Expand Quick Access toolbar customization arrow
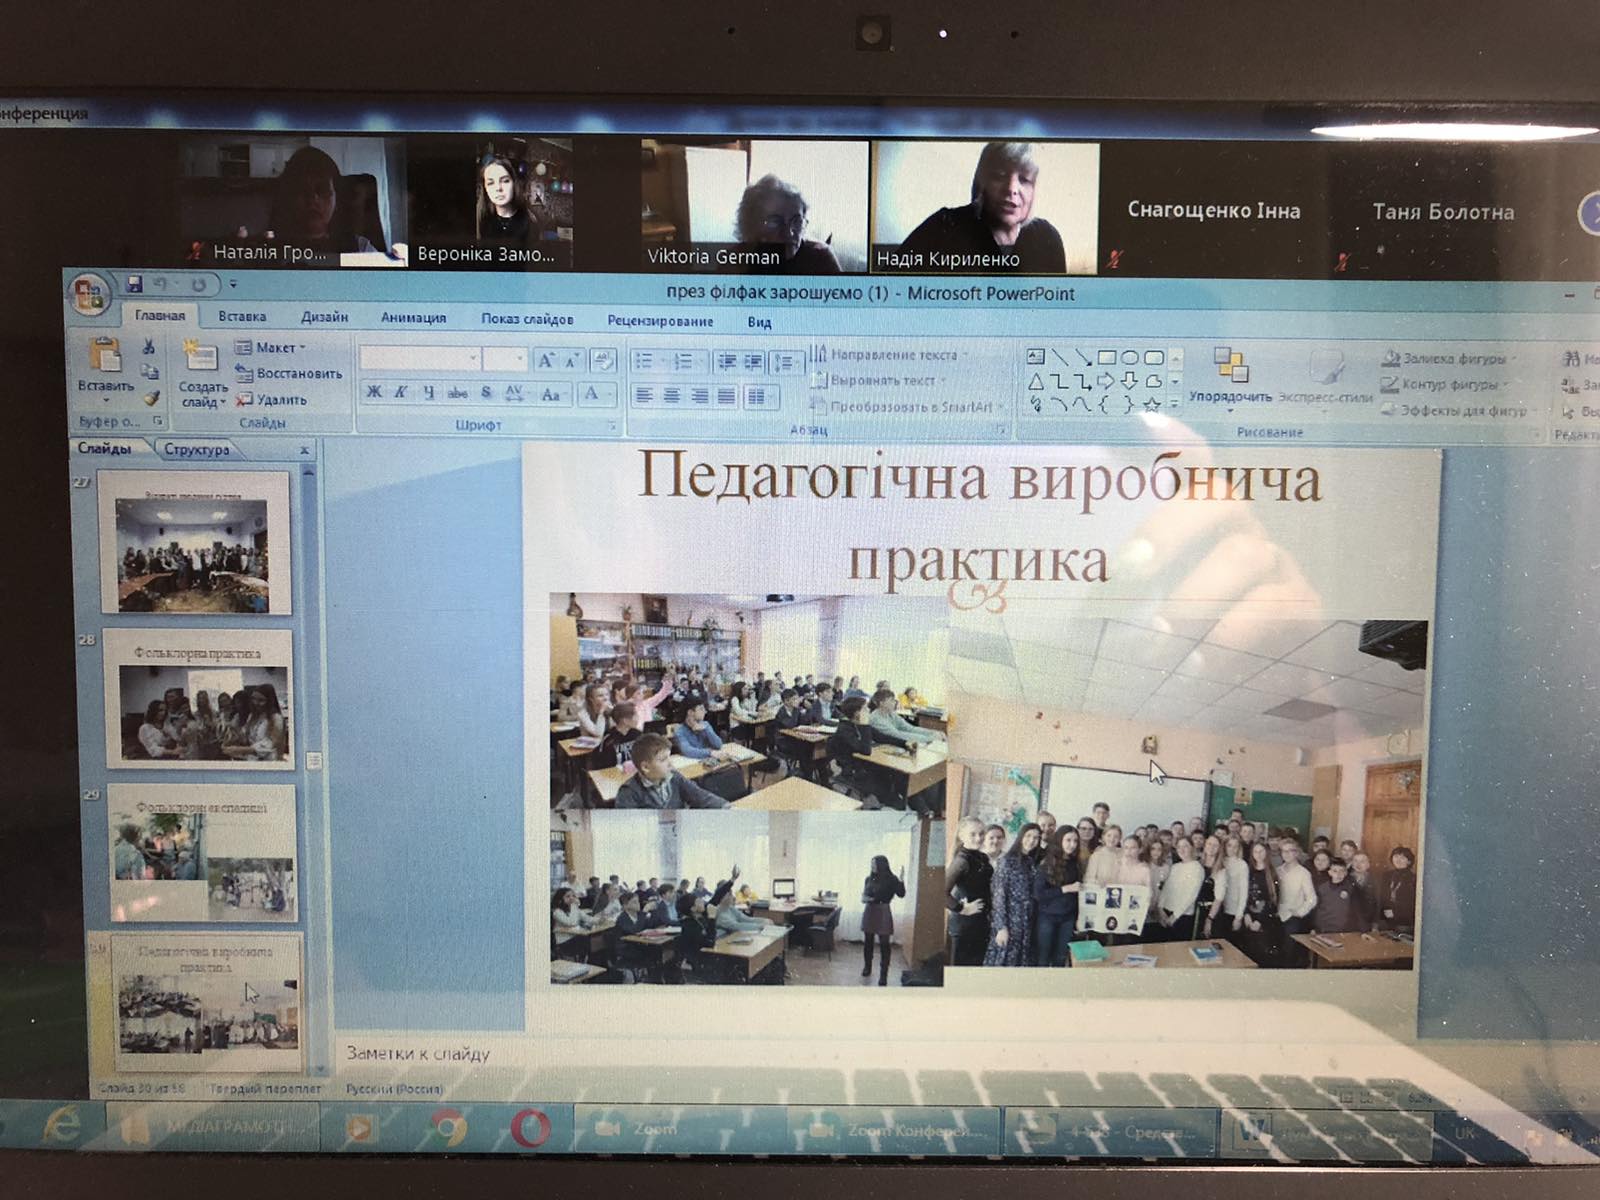The width and height of the screenshot is (1600, 1200). (x=232, y=285)
